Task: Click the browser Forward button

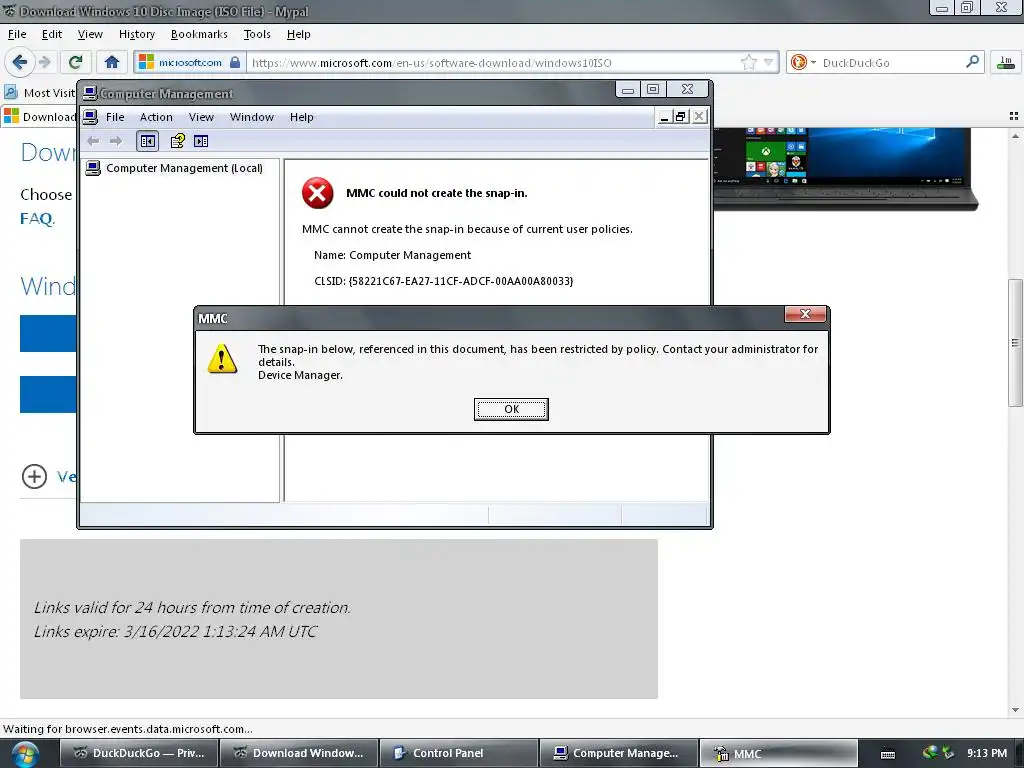Action: 44,63
